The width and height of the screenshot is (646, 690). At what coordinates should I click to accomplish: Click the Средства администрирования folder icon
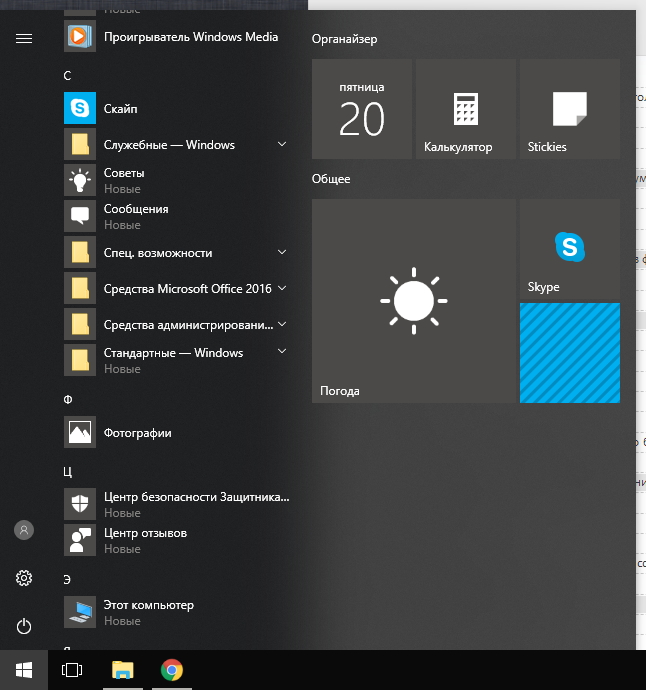point(80,324)
